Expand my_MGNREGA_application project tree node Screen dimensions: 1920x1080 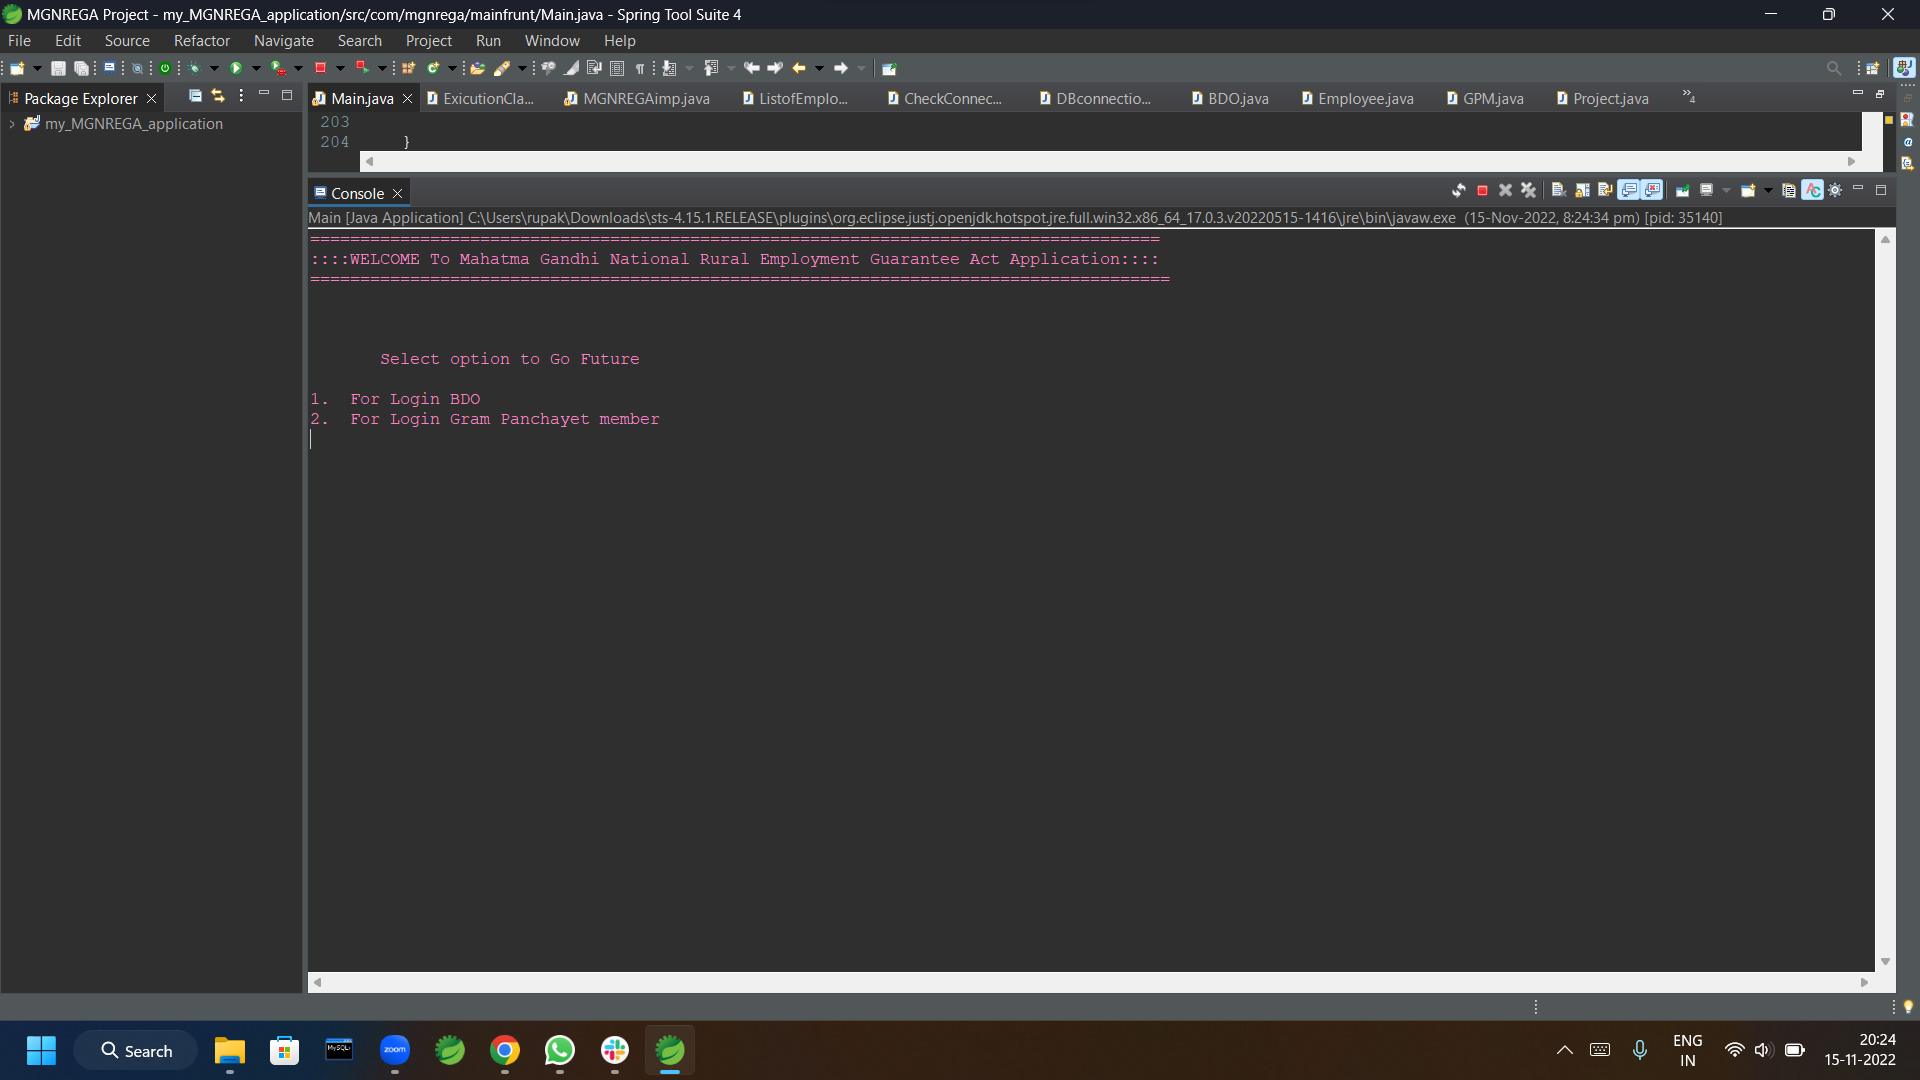click(11, 124)
